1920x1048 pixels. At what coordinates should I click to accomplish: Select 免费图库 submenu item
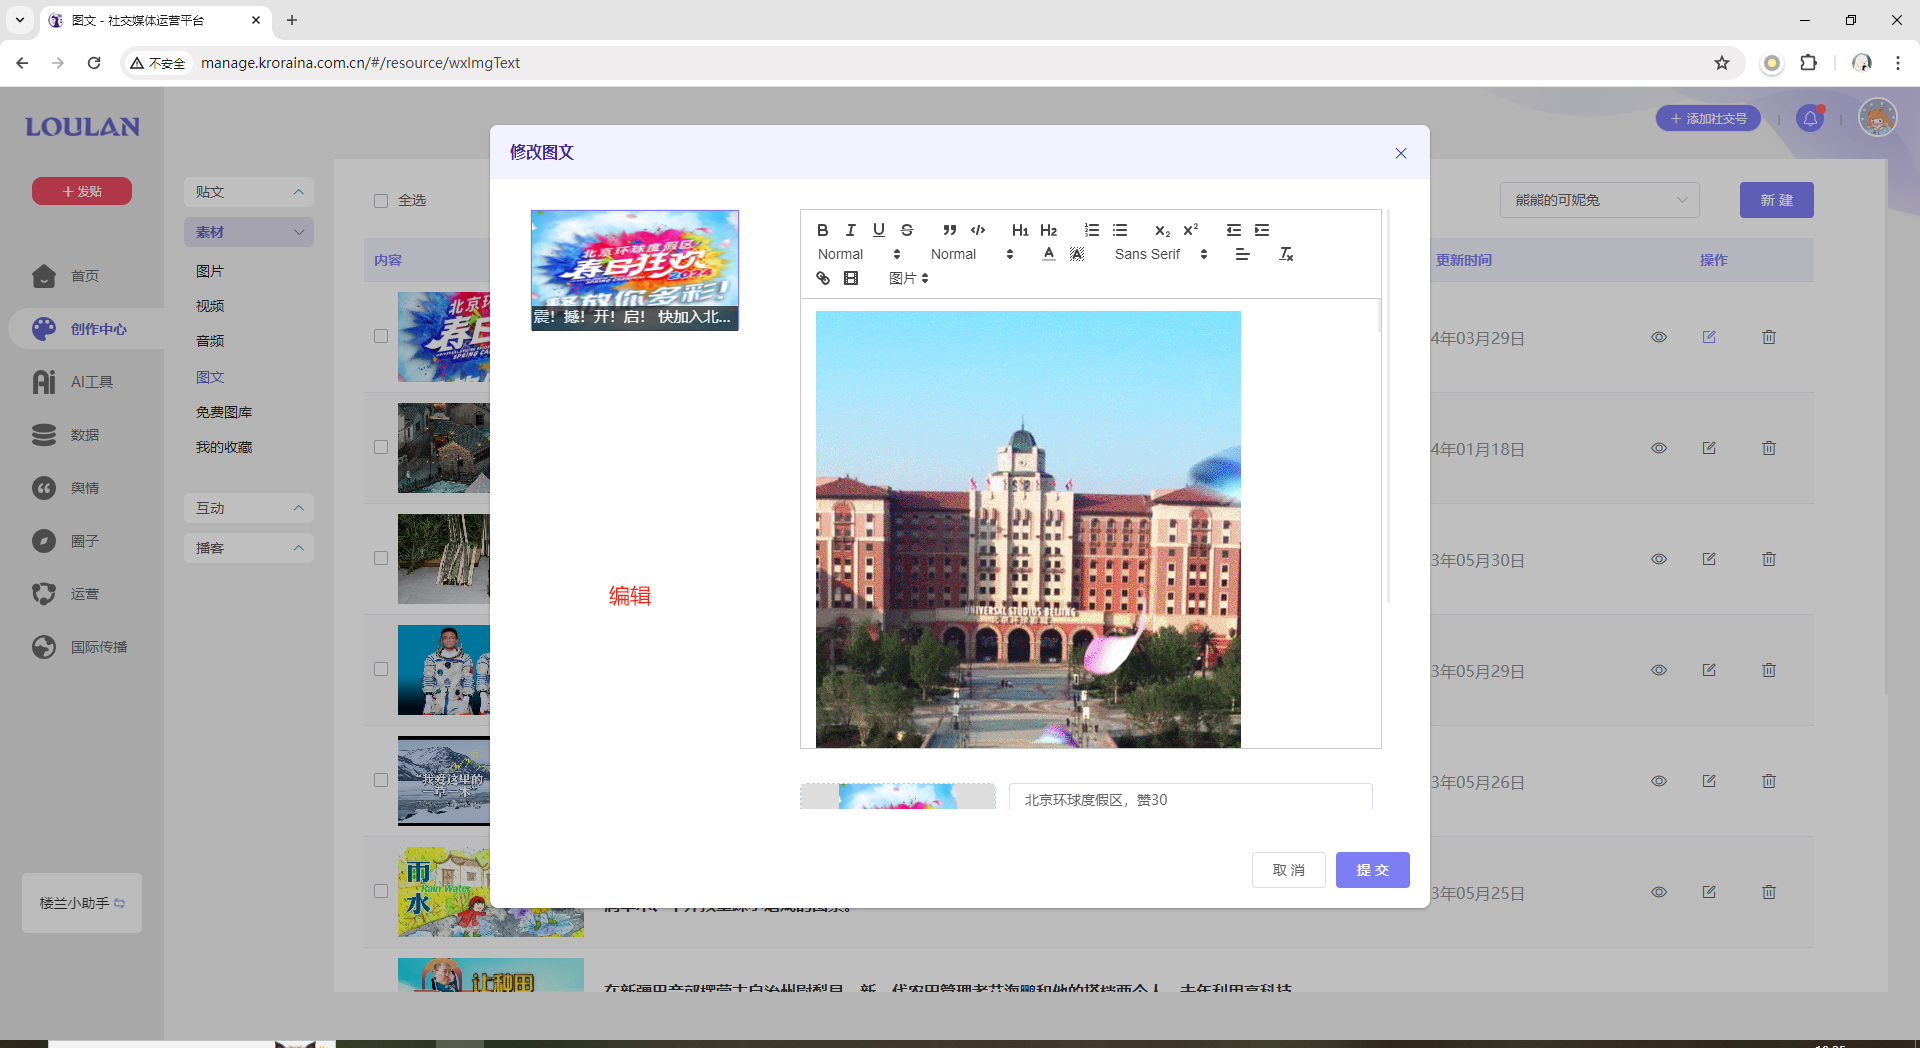[x=224, y=412]
